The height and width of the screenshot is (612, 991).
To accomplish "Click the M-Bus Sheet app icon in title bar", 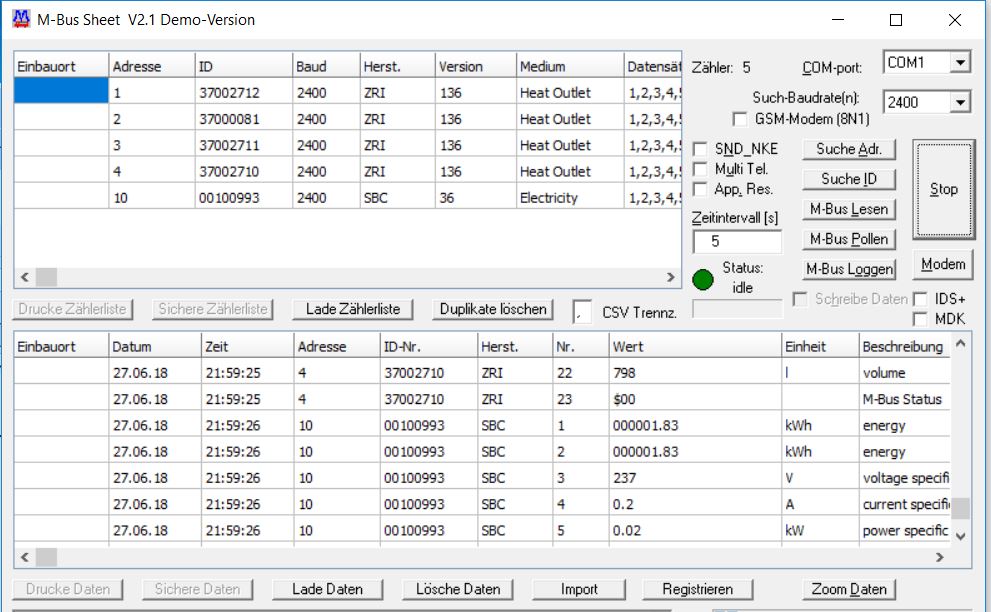I will coord(21,20).
